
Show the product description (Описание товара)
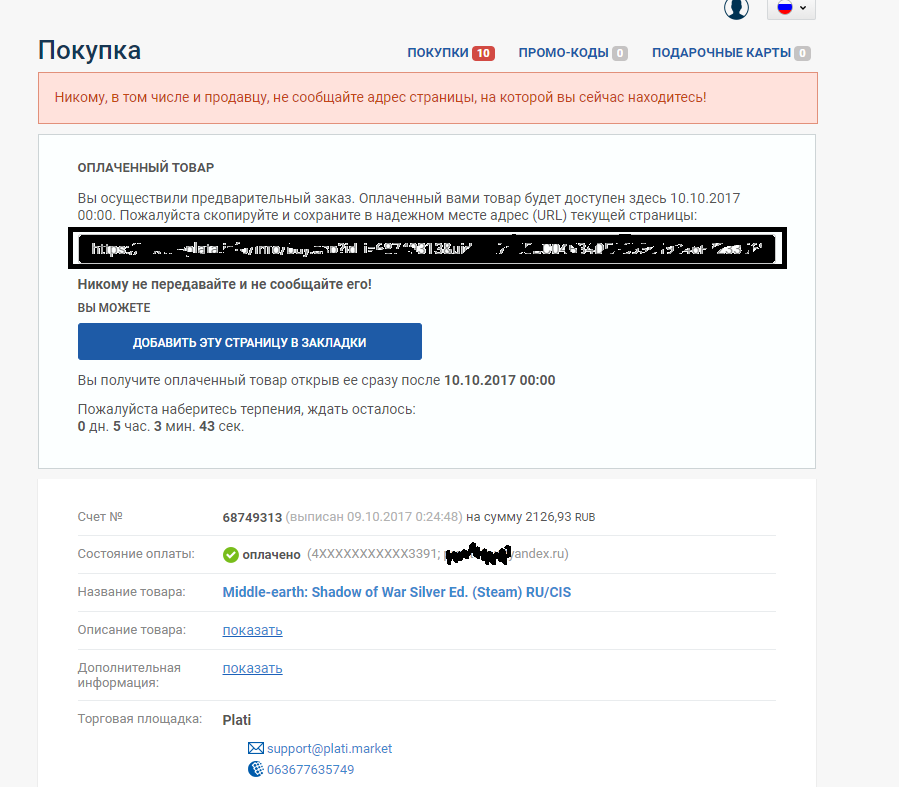[x=252, y=630]
